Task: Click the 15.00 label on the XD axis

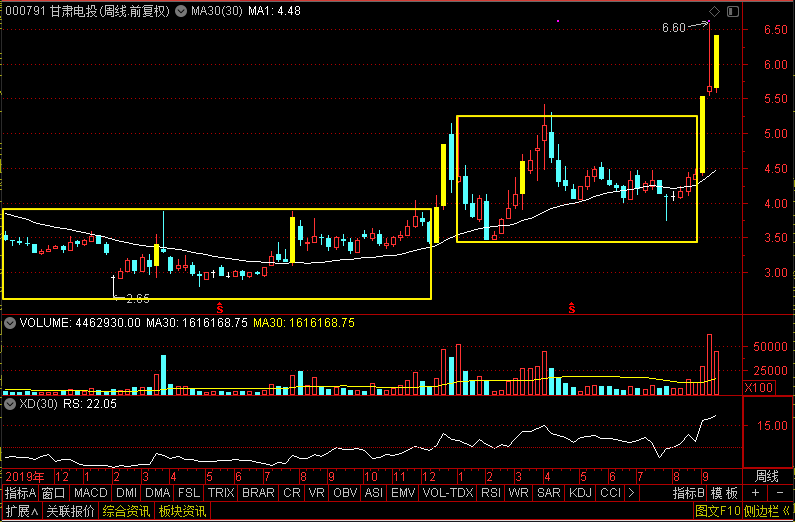Action: (x=773, y=426)
